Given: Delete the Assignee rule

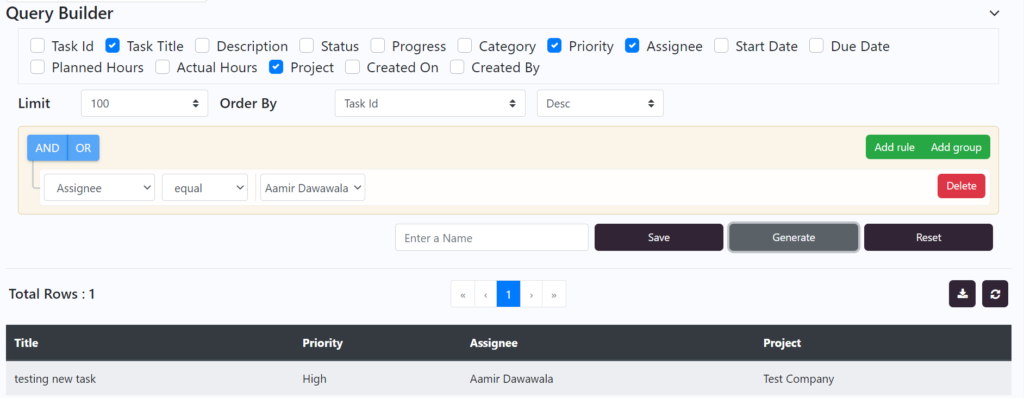Looking at the screenshot, I should (961, 186).
